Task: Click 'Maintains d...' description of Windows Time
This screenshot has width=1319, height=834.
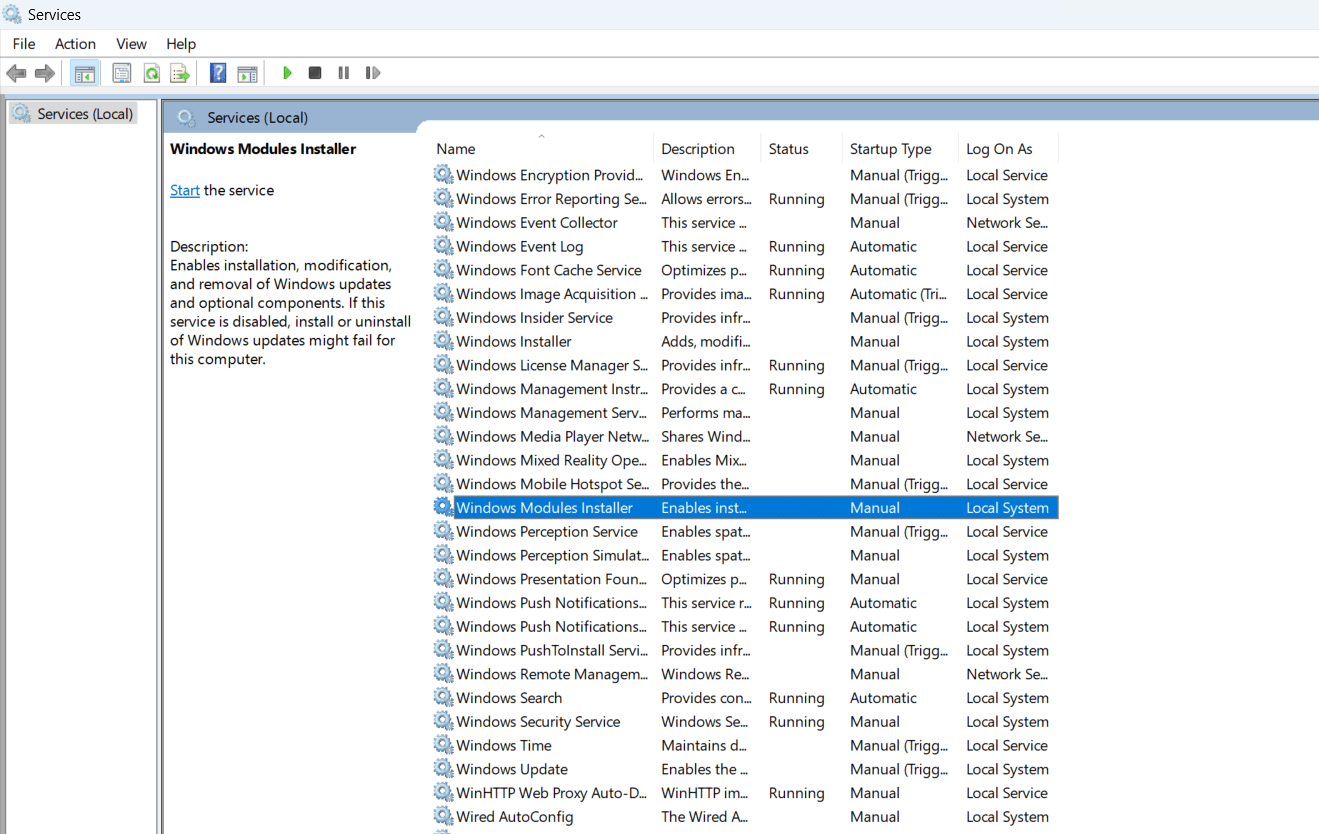Action: (x=704, y=745)
